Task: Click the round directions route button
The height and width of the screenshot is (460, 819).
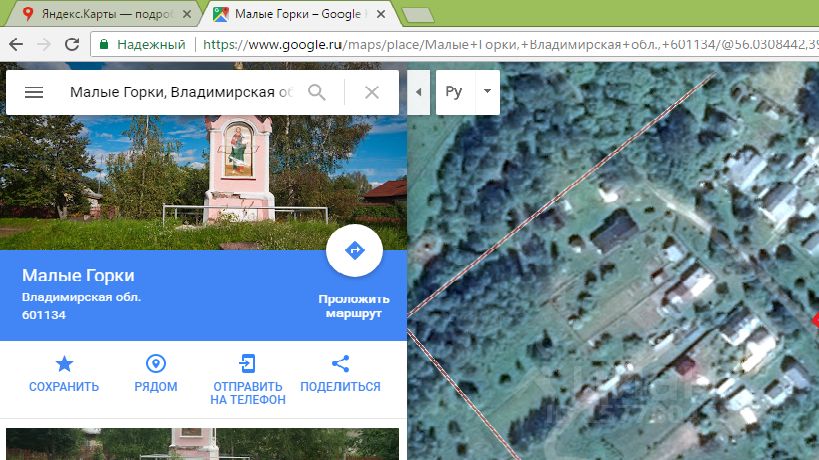Action: click(x=354, y=250)
